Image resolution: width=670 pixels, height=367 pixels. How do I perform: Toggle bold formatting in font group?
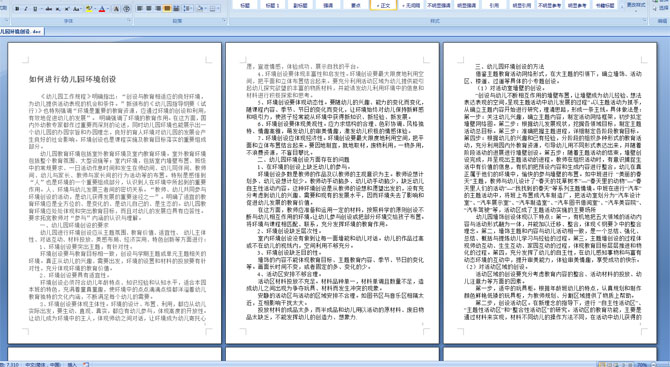(17, 9)
